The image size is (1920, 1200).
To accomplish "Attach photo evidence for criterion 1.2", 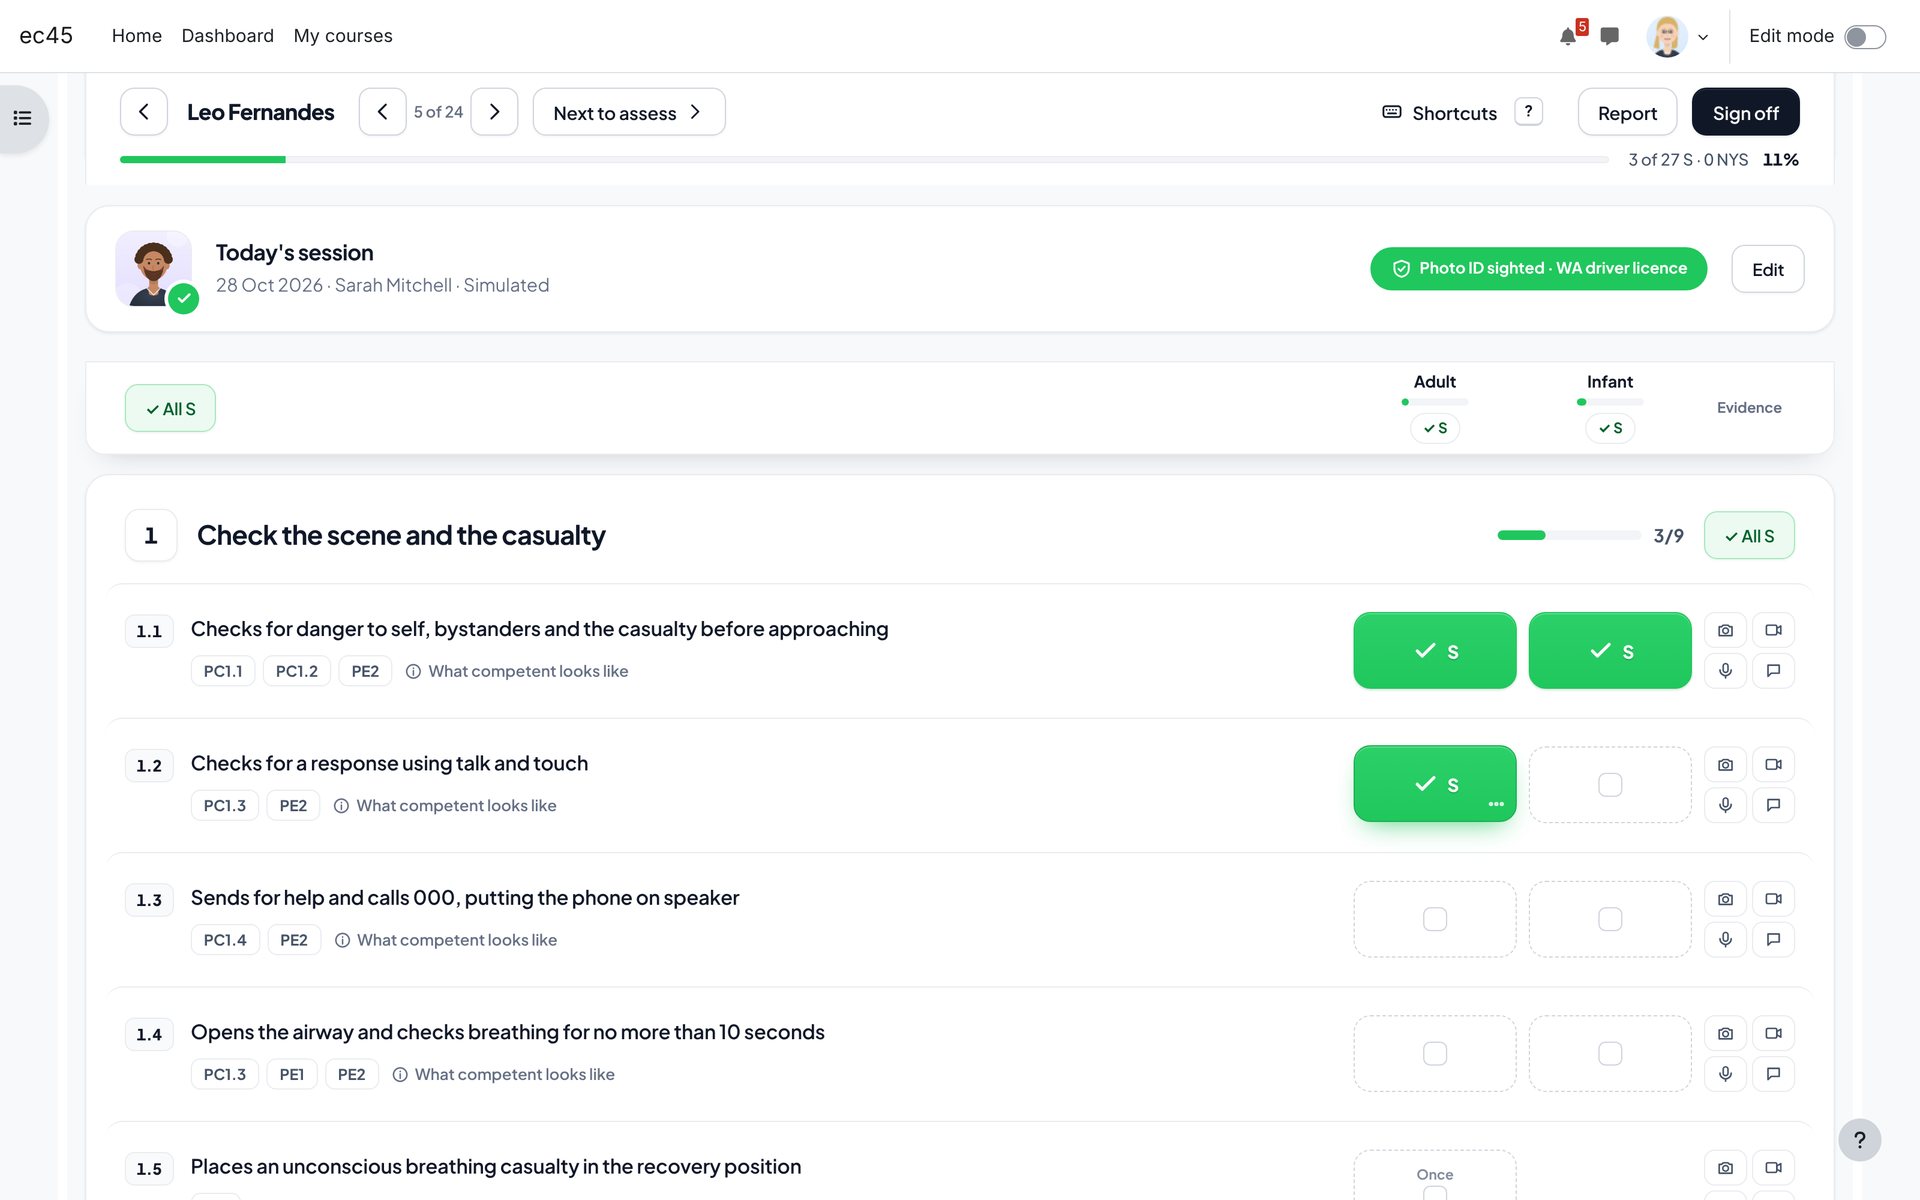I will coord(1725,765).
